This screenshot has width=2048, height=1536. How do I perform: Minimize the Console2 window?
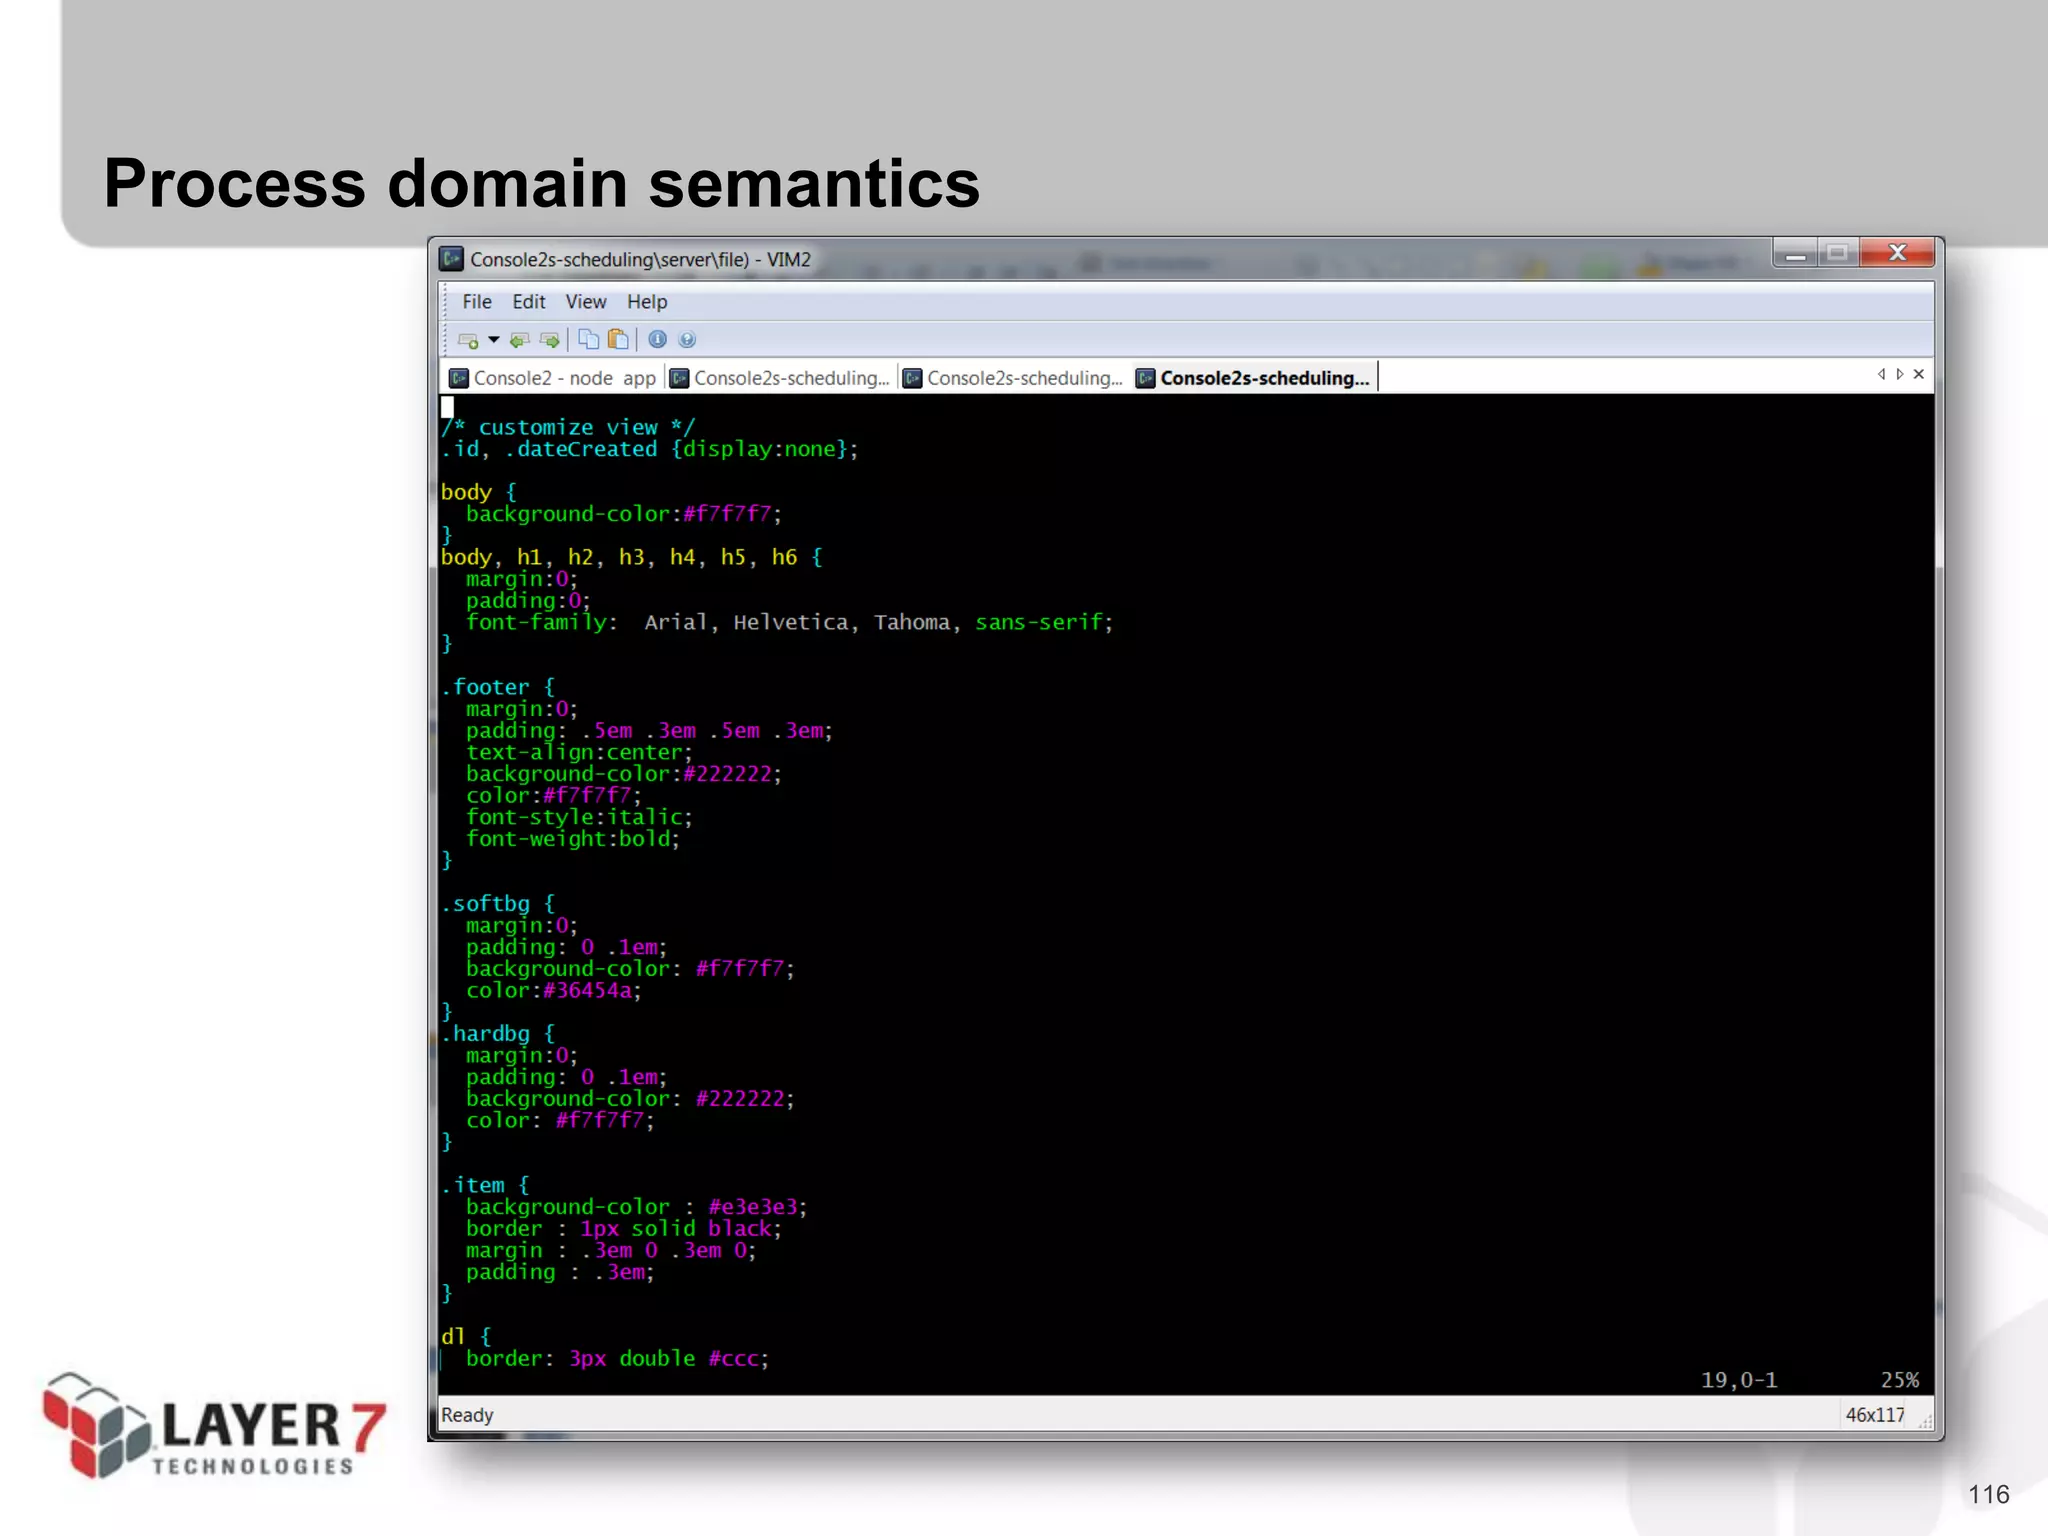(x=1796, y=254)
